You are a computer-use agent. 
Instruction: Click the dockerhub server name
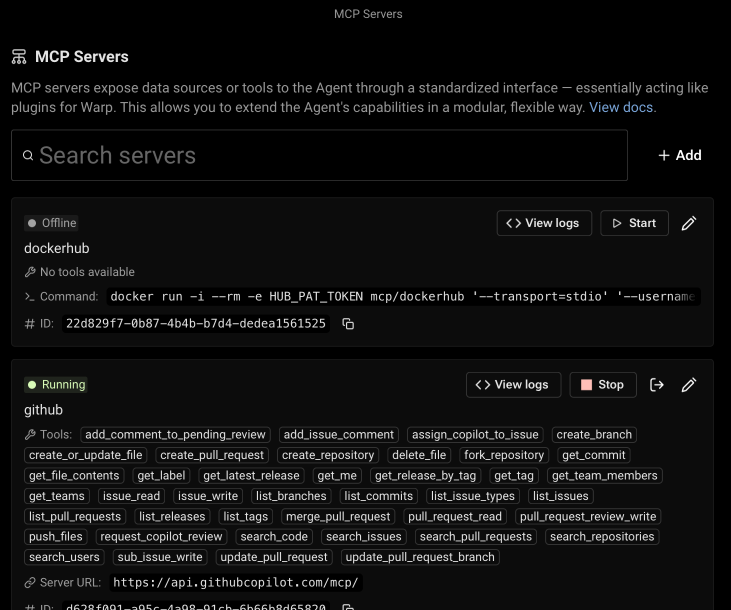(x=56, y=248)
